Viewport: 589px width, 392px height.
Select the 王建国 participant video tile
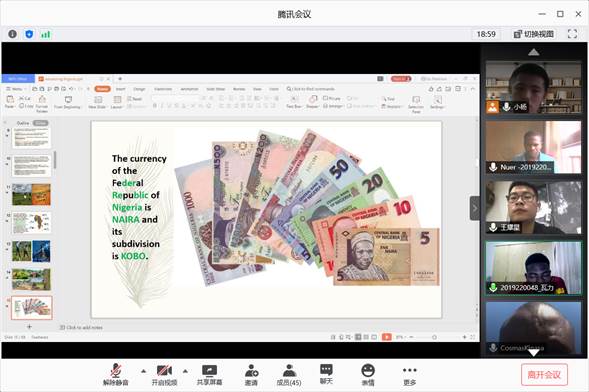(x=533, y=207)
